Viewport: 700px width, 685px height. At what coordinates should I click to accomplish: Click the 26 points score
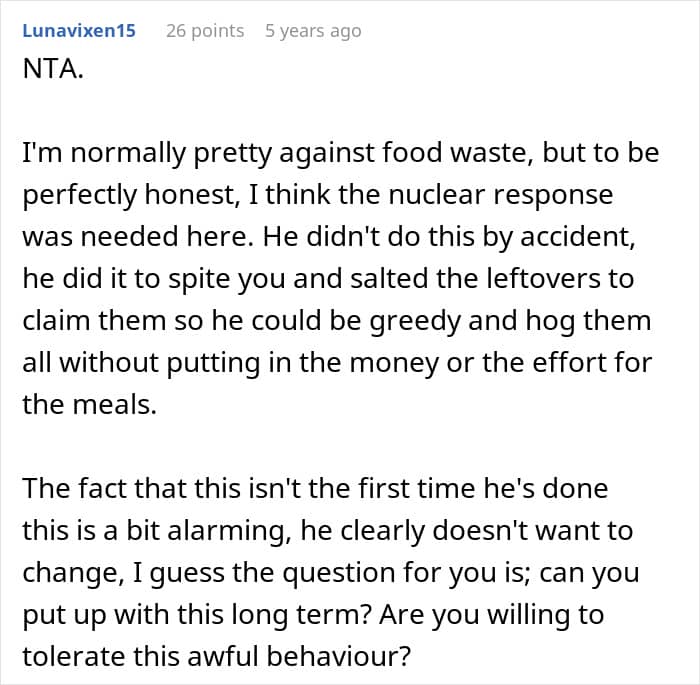(x=204, y=31)
